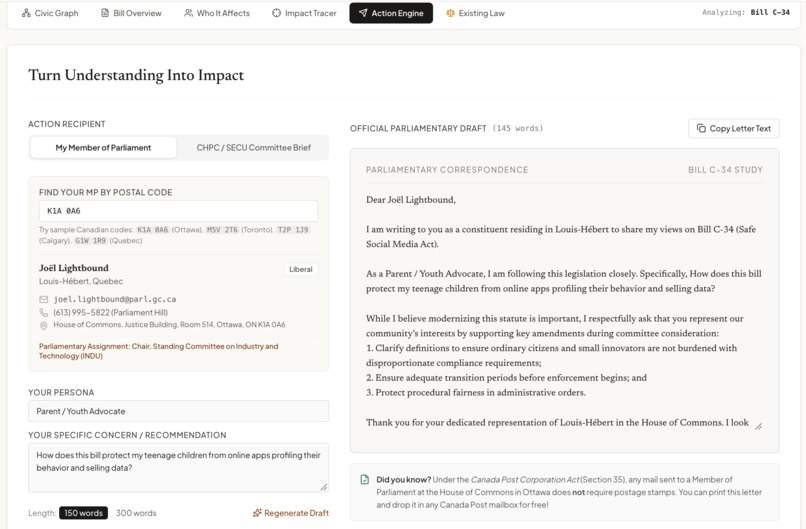This screenshot has height=529, width=806.
Task: Click the Analyzing: Bill C-34 label
Action: [746, 12]
